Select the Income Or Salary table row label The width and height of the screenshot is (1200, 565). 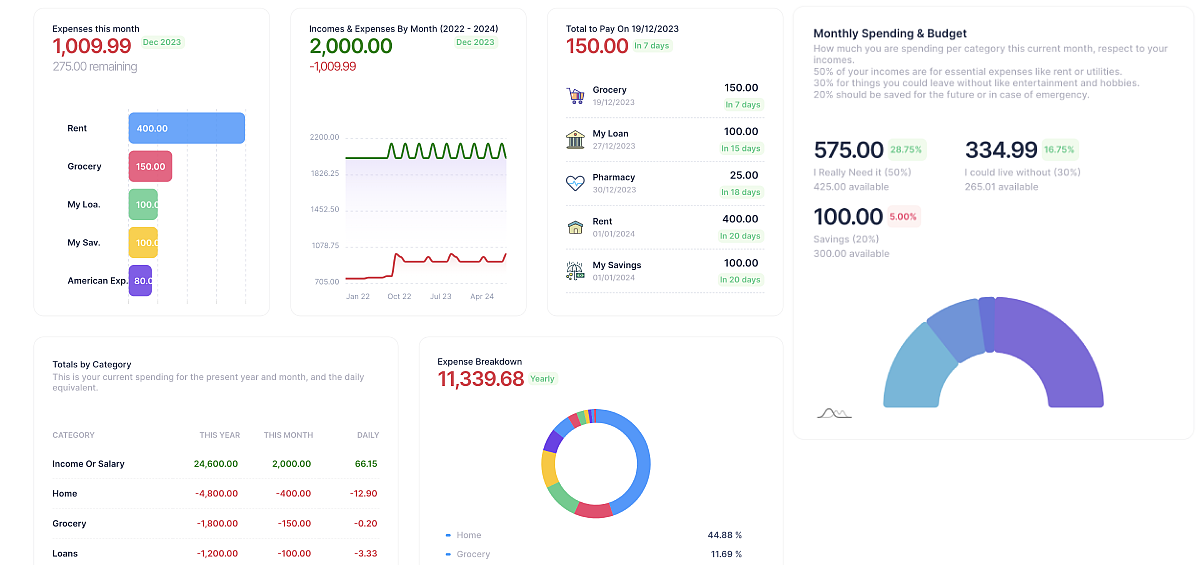coord(88,464)
